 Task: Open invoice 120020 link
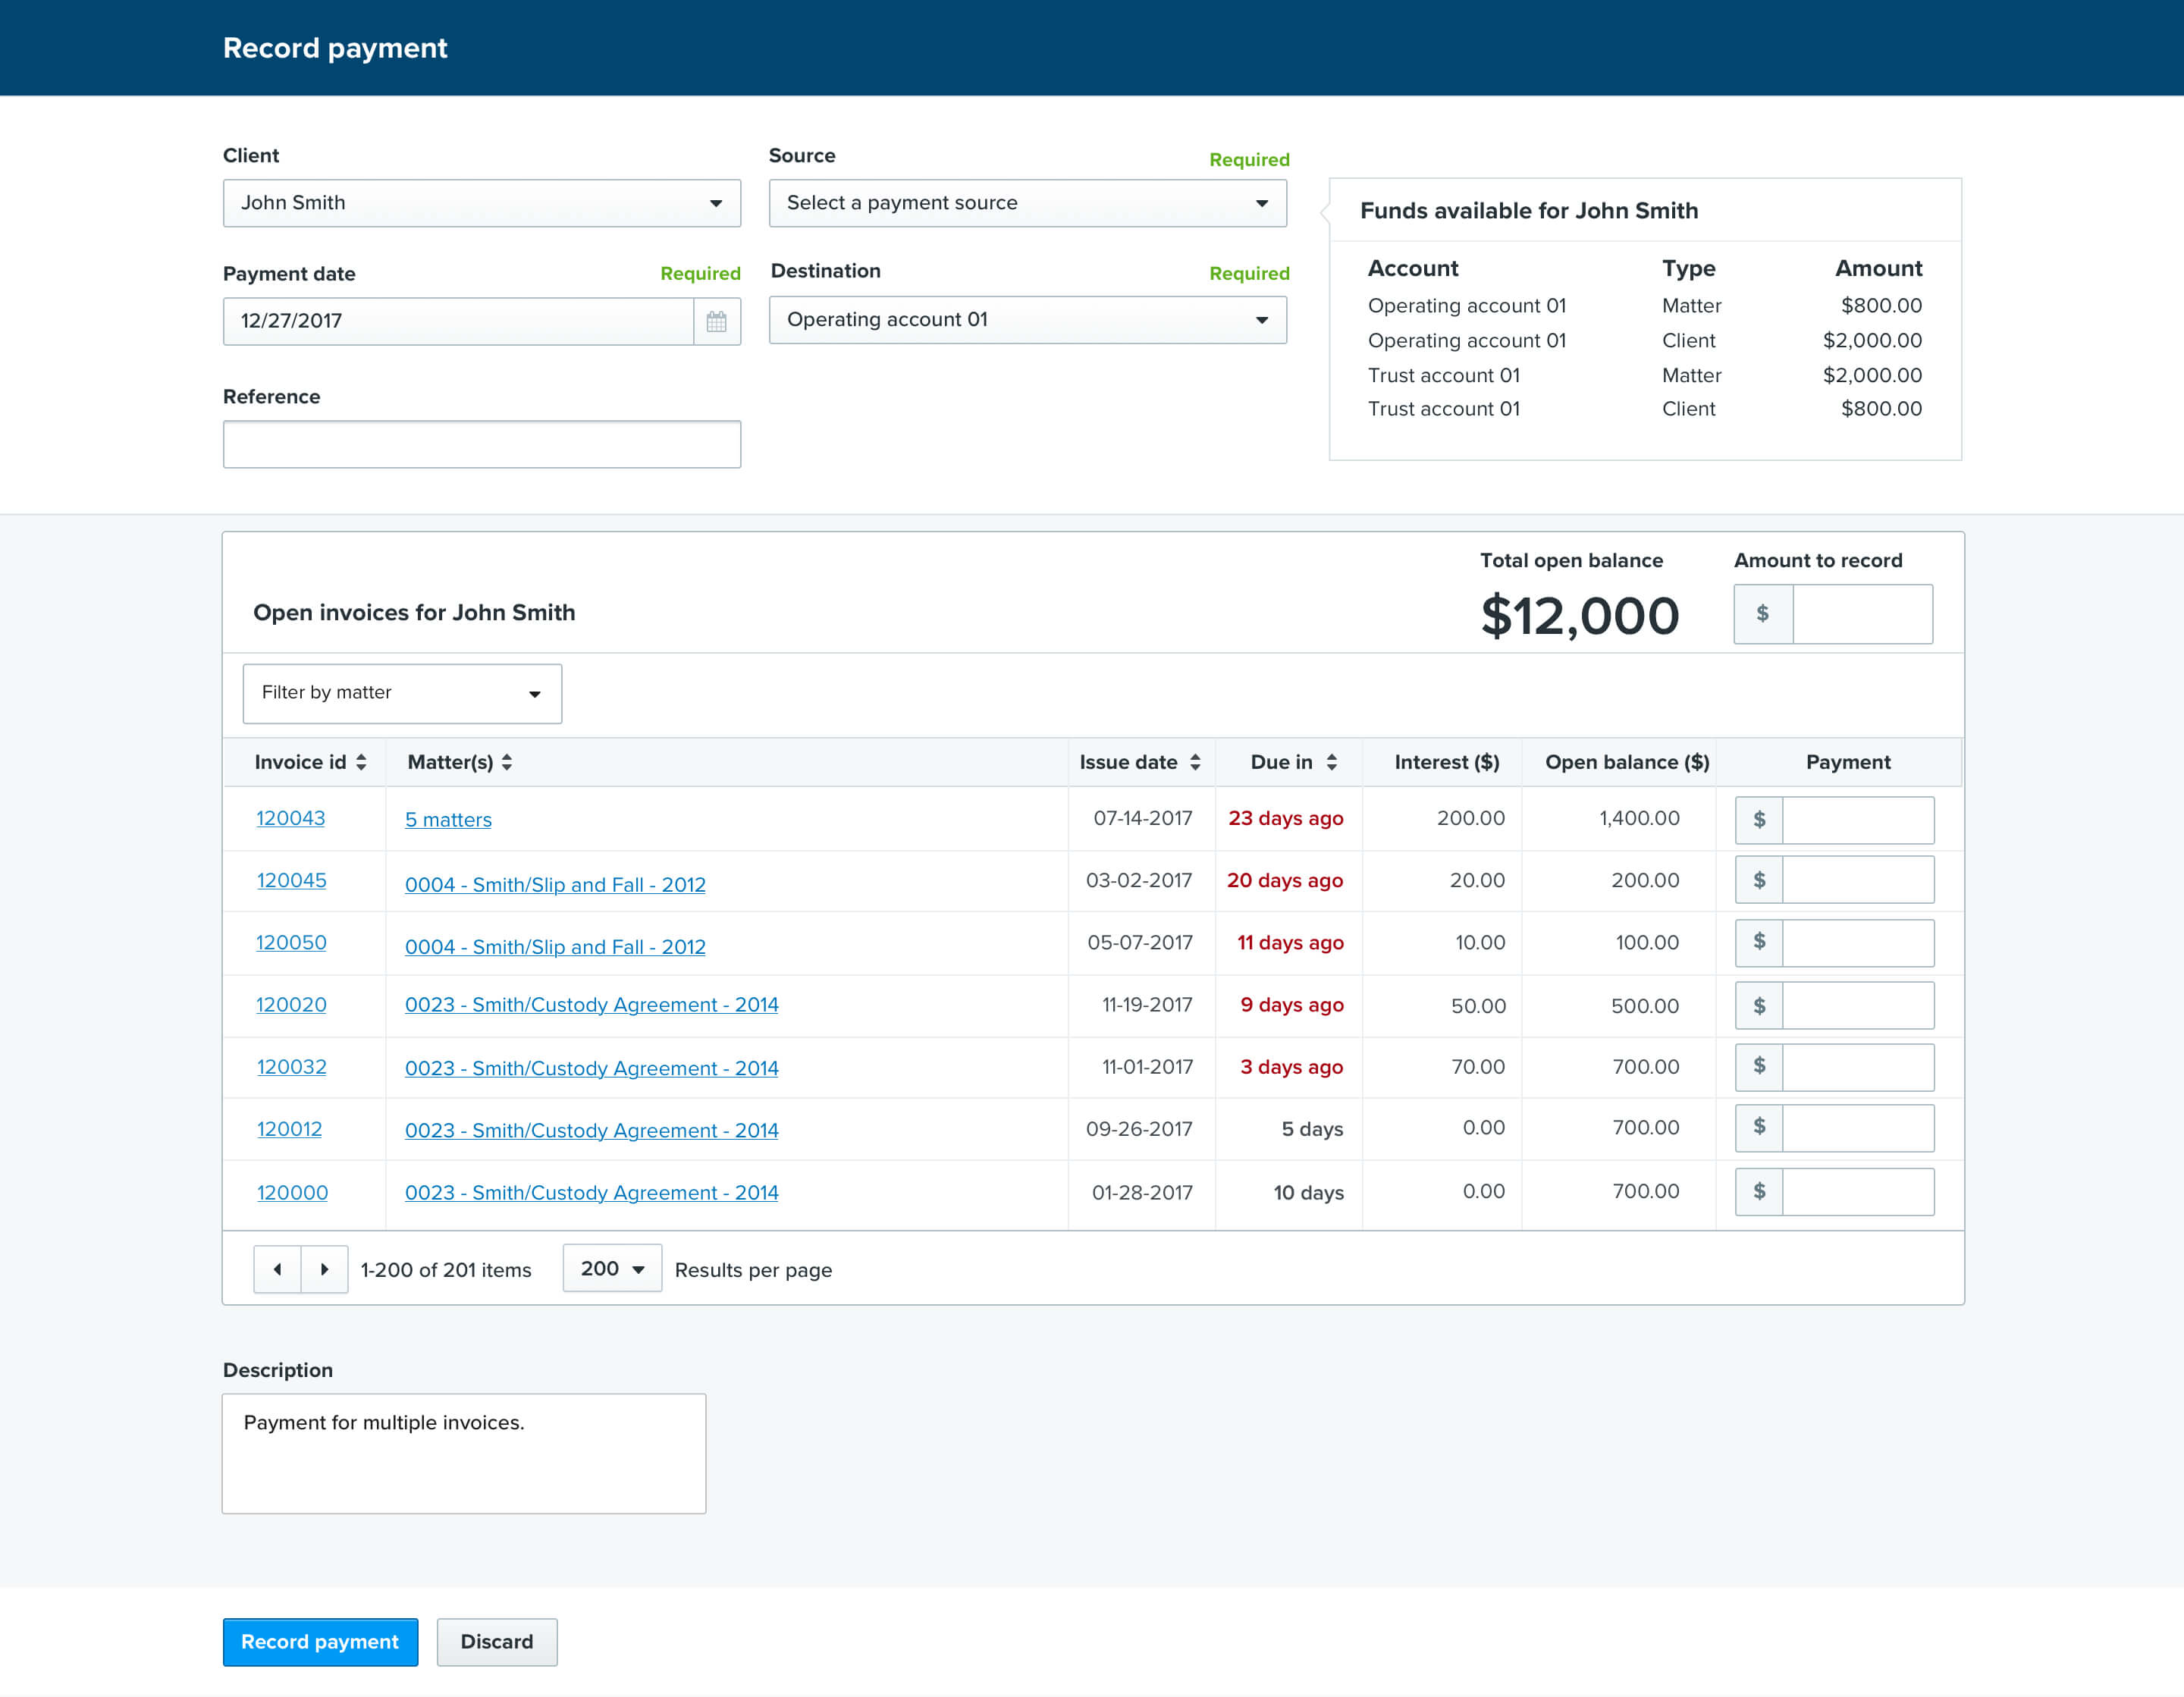click(x=291, y=1004)
